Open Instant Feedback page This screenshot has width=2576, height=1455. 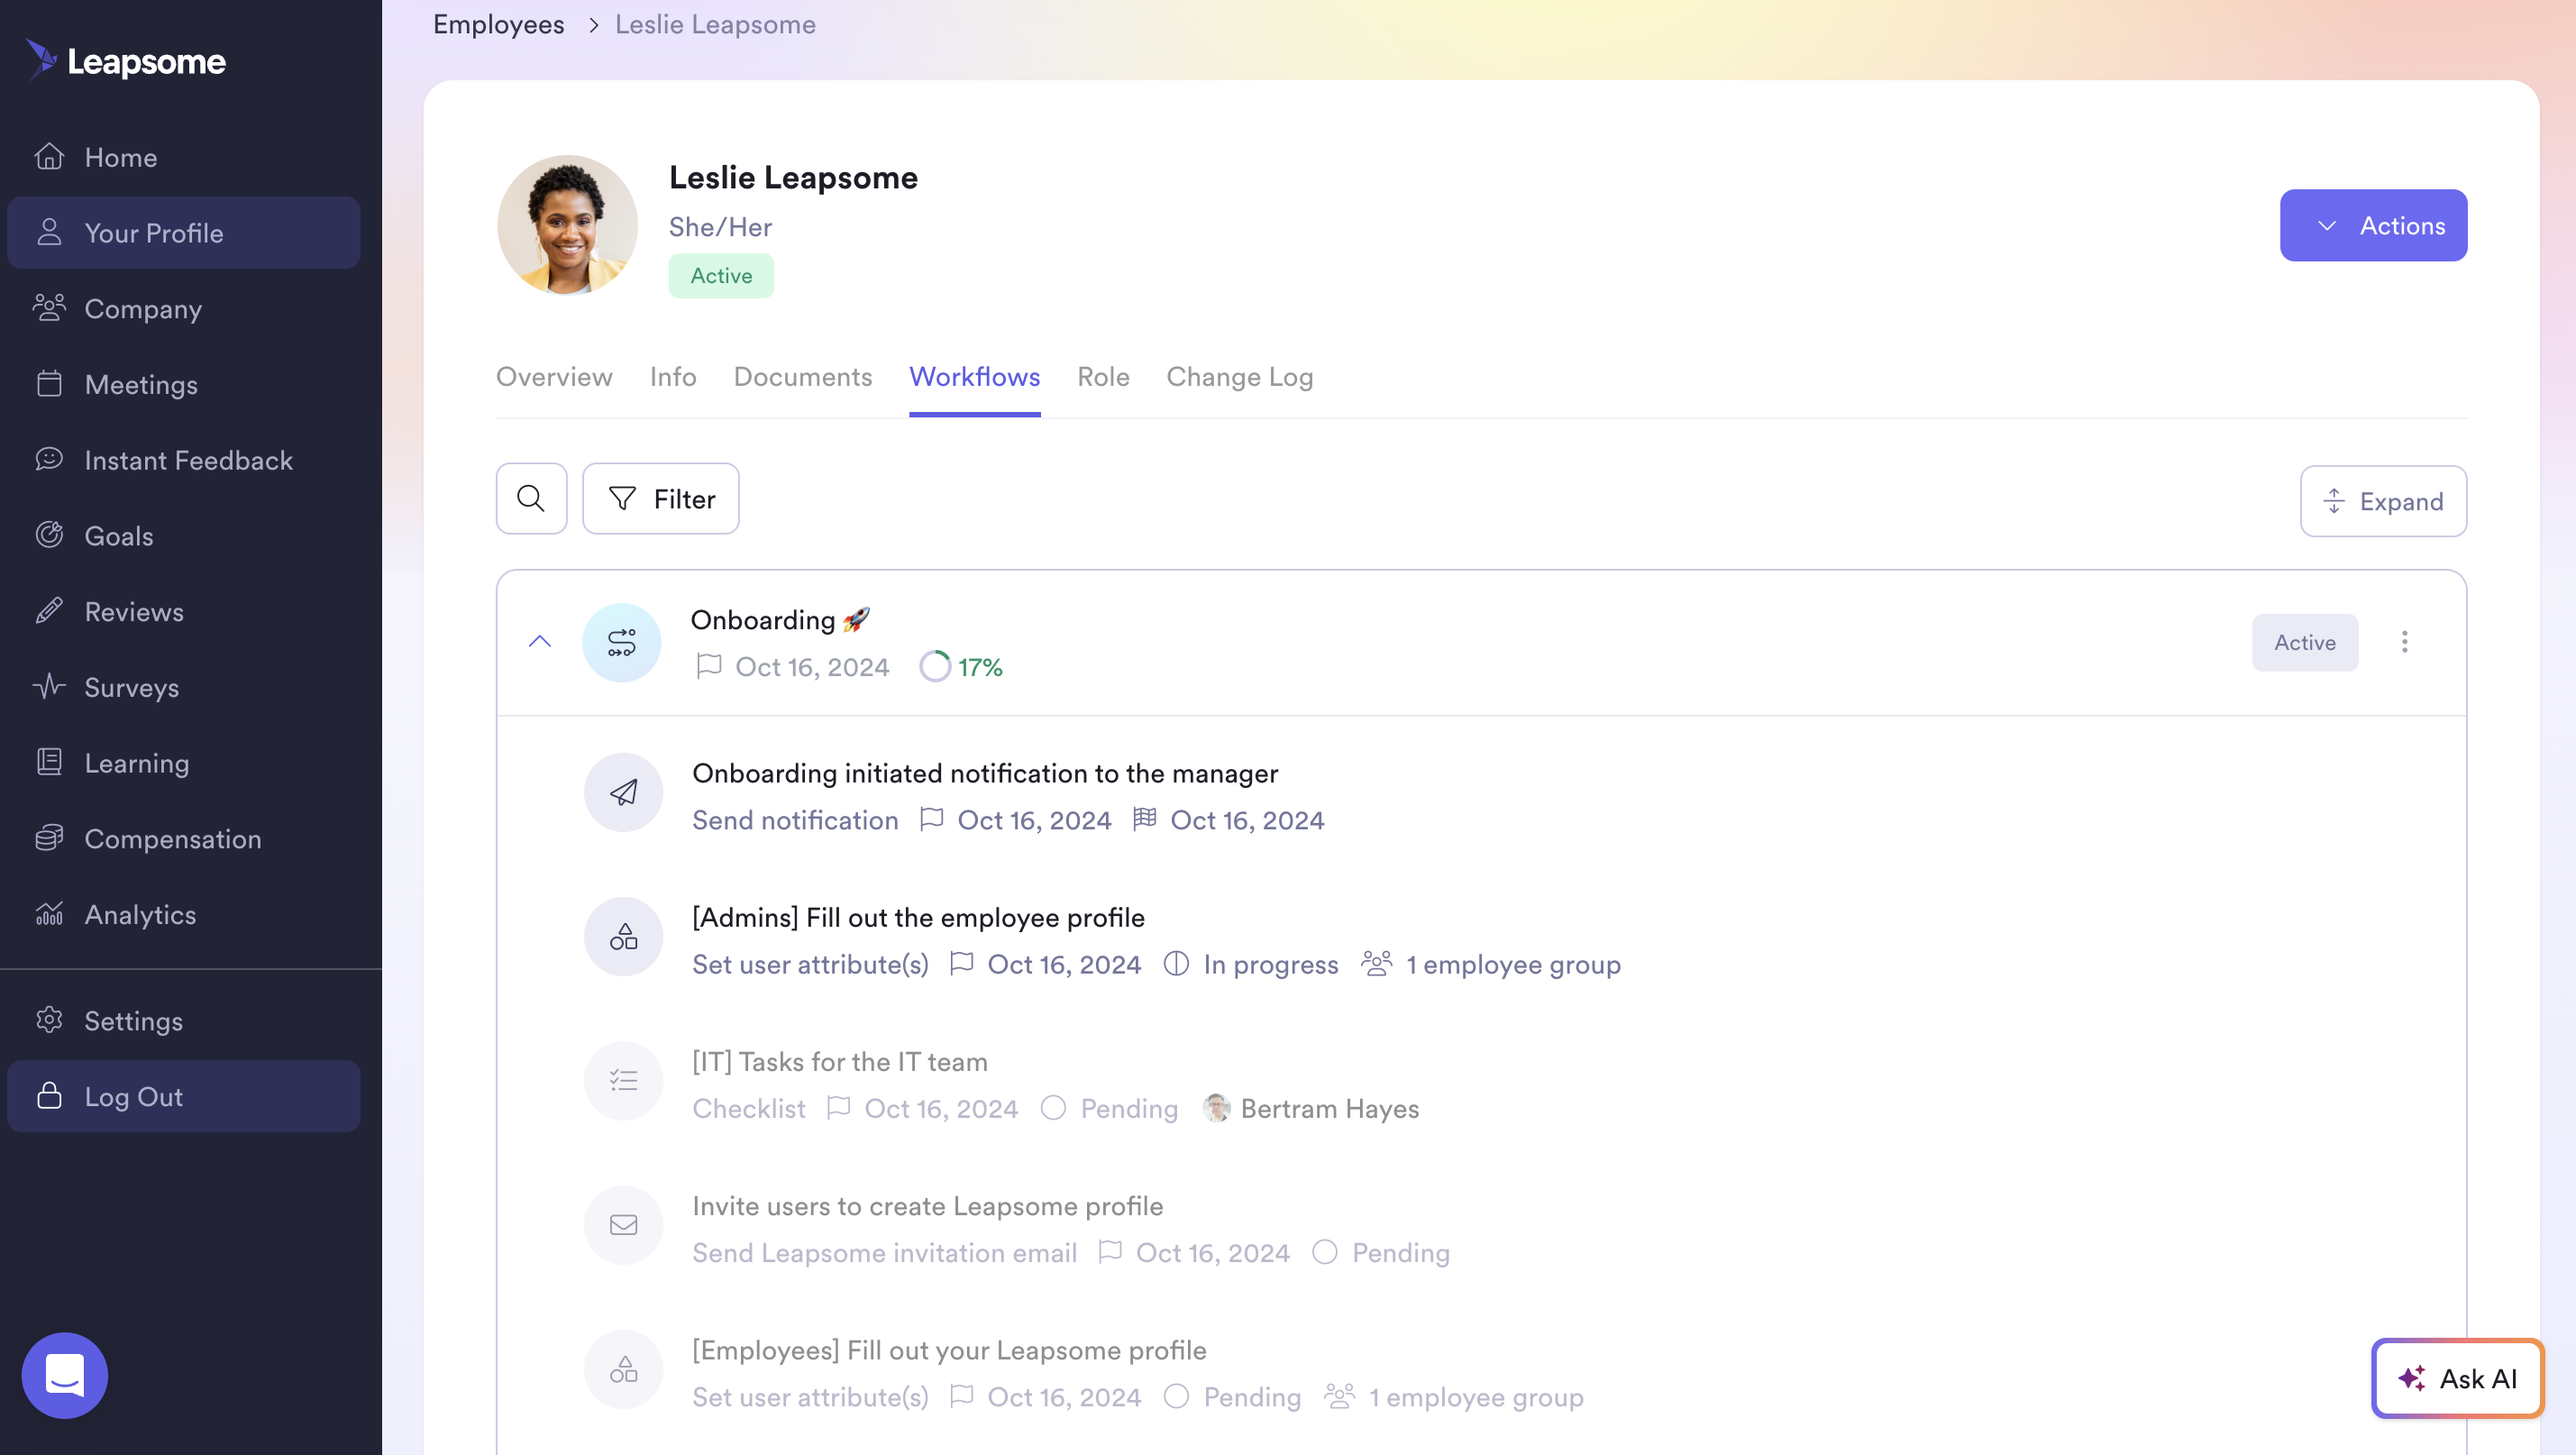coord(184,459)
